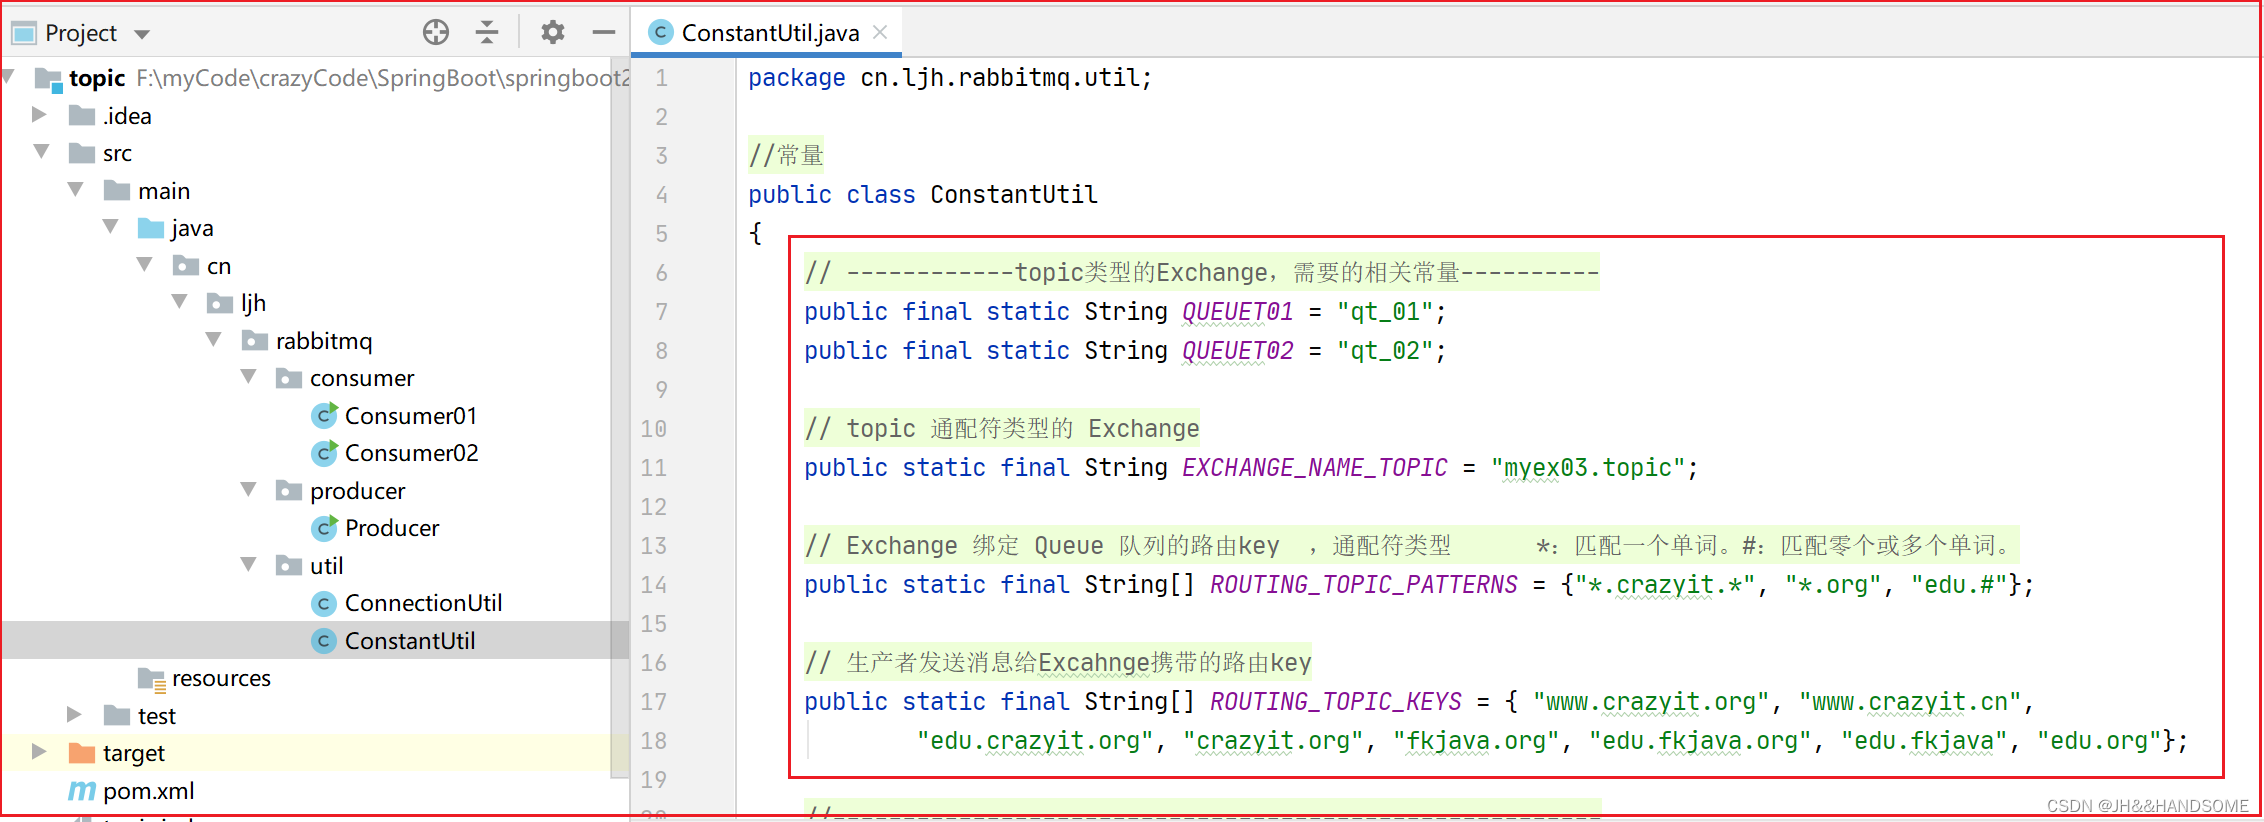Collapse the util package arrow
This screenshot has height=822, width=2264.
pos(248,564)
